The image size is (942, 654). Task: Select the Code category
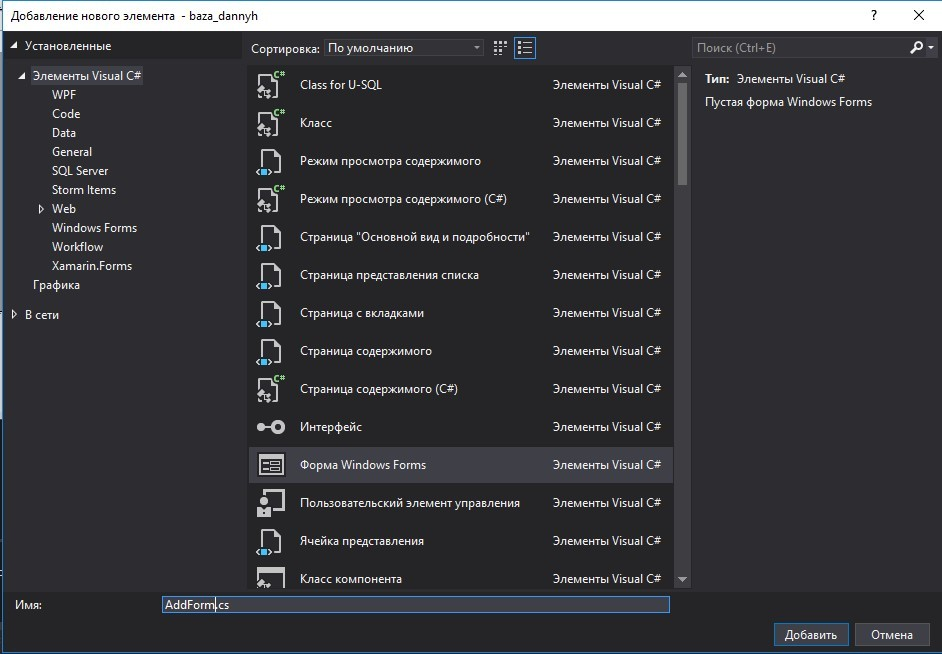click(x=66, y=114)
